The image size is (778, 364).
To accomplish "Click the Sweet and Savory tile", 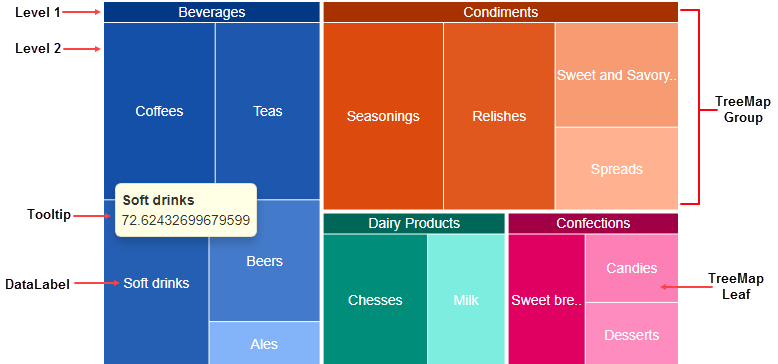I will tap(617, 75).
